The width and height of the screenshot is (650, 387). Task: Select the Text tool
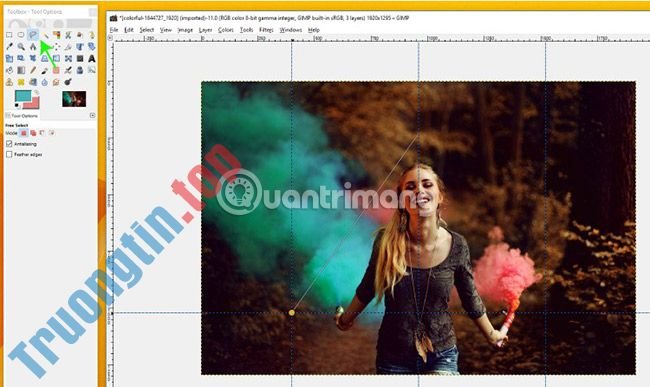coord(92,58)
